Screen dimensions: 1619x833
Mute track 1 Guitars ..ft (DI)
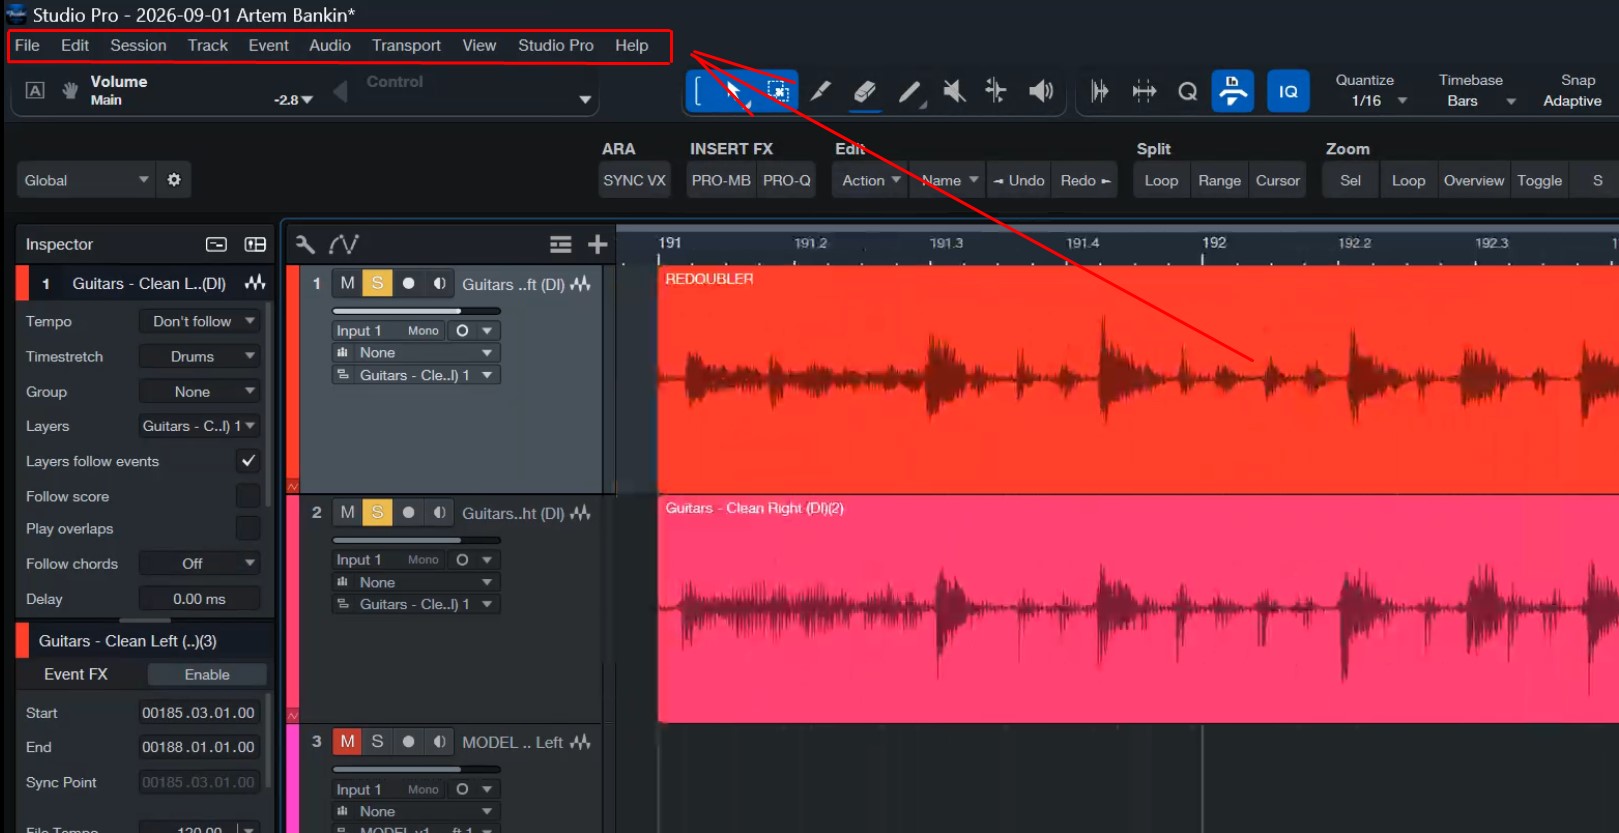click(347, 283)
